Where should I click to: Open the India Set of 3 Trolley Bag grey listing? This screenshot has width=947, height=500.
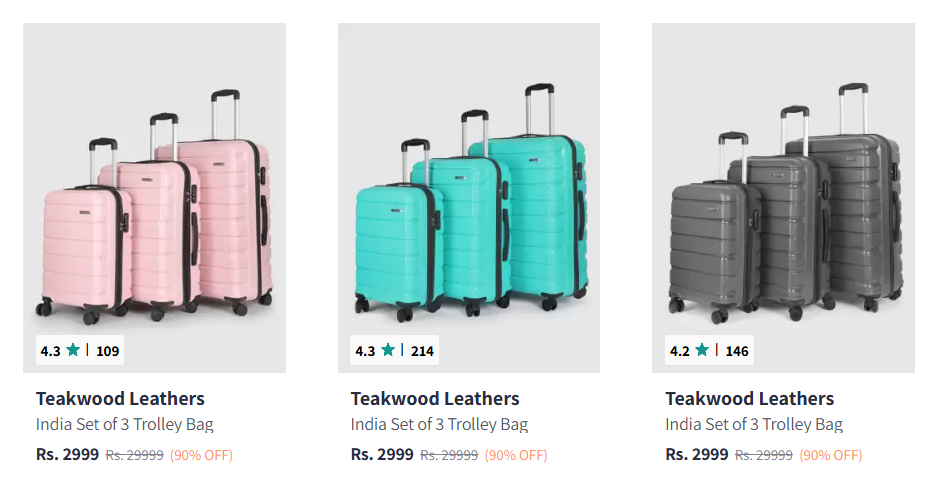coord(754,425)
